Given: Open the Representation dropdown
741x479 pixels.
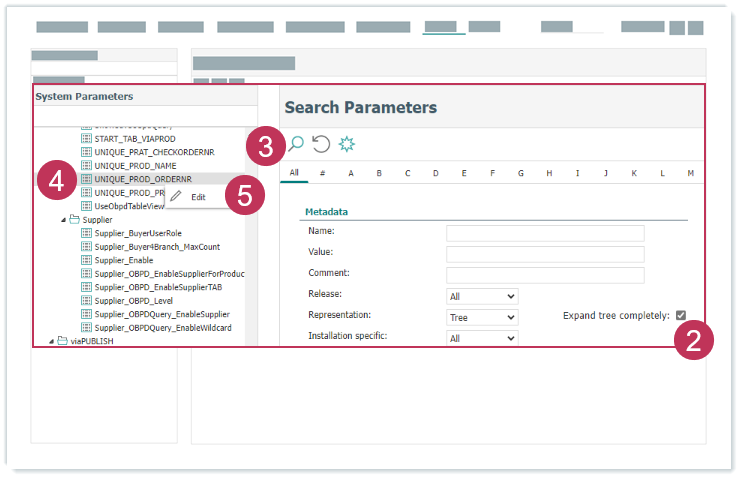Looking at the screenshot, I should click(x=481, y=317).
